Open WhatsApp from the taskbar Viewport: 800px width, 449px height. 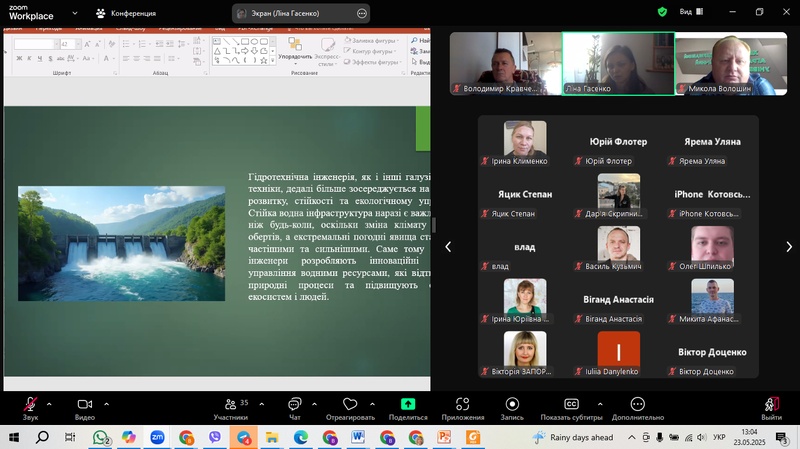pos(101,437)
